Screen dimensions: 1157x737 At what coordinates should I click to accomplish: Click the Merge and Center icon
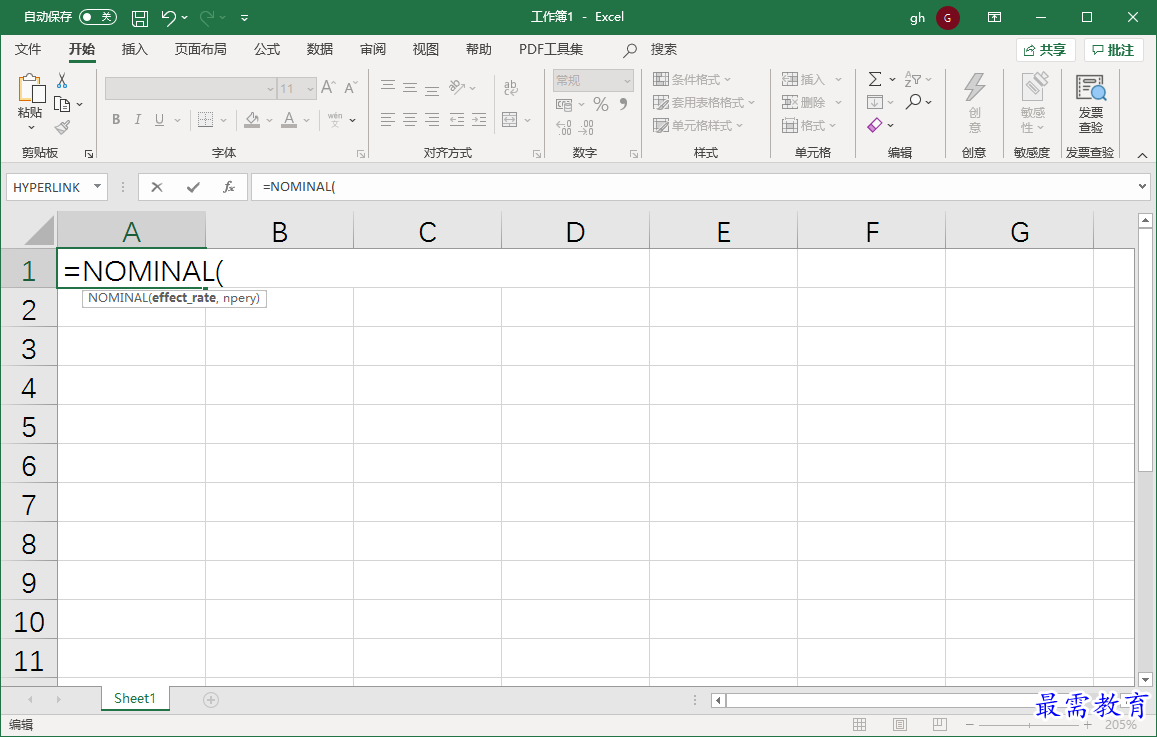point(510,120)
